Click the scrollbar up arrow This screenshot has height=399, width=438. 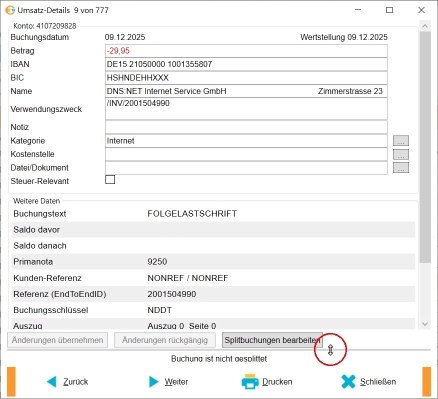[425, 26]
